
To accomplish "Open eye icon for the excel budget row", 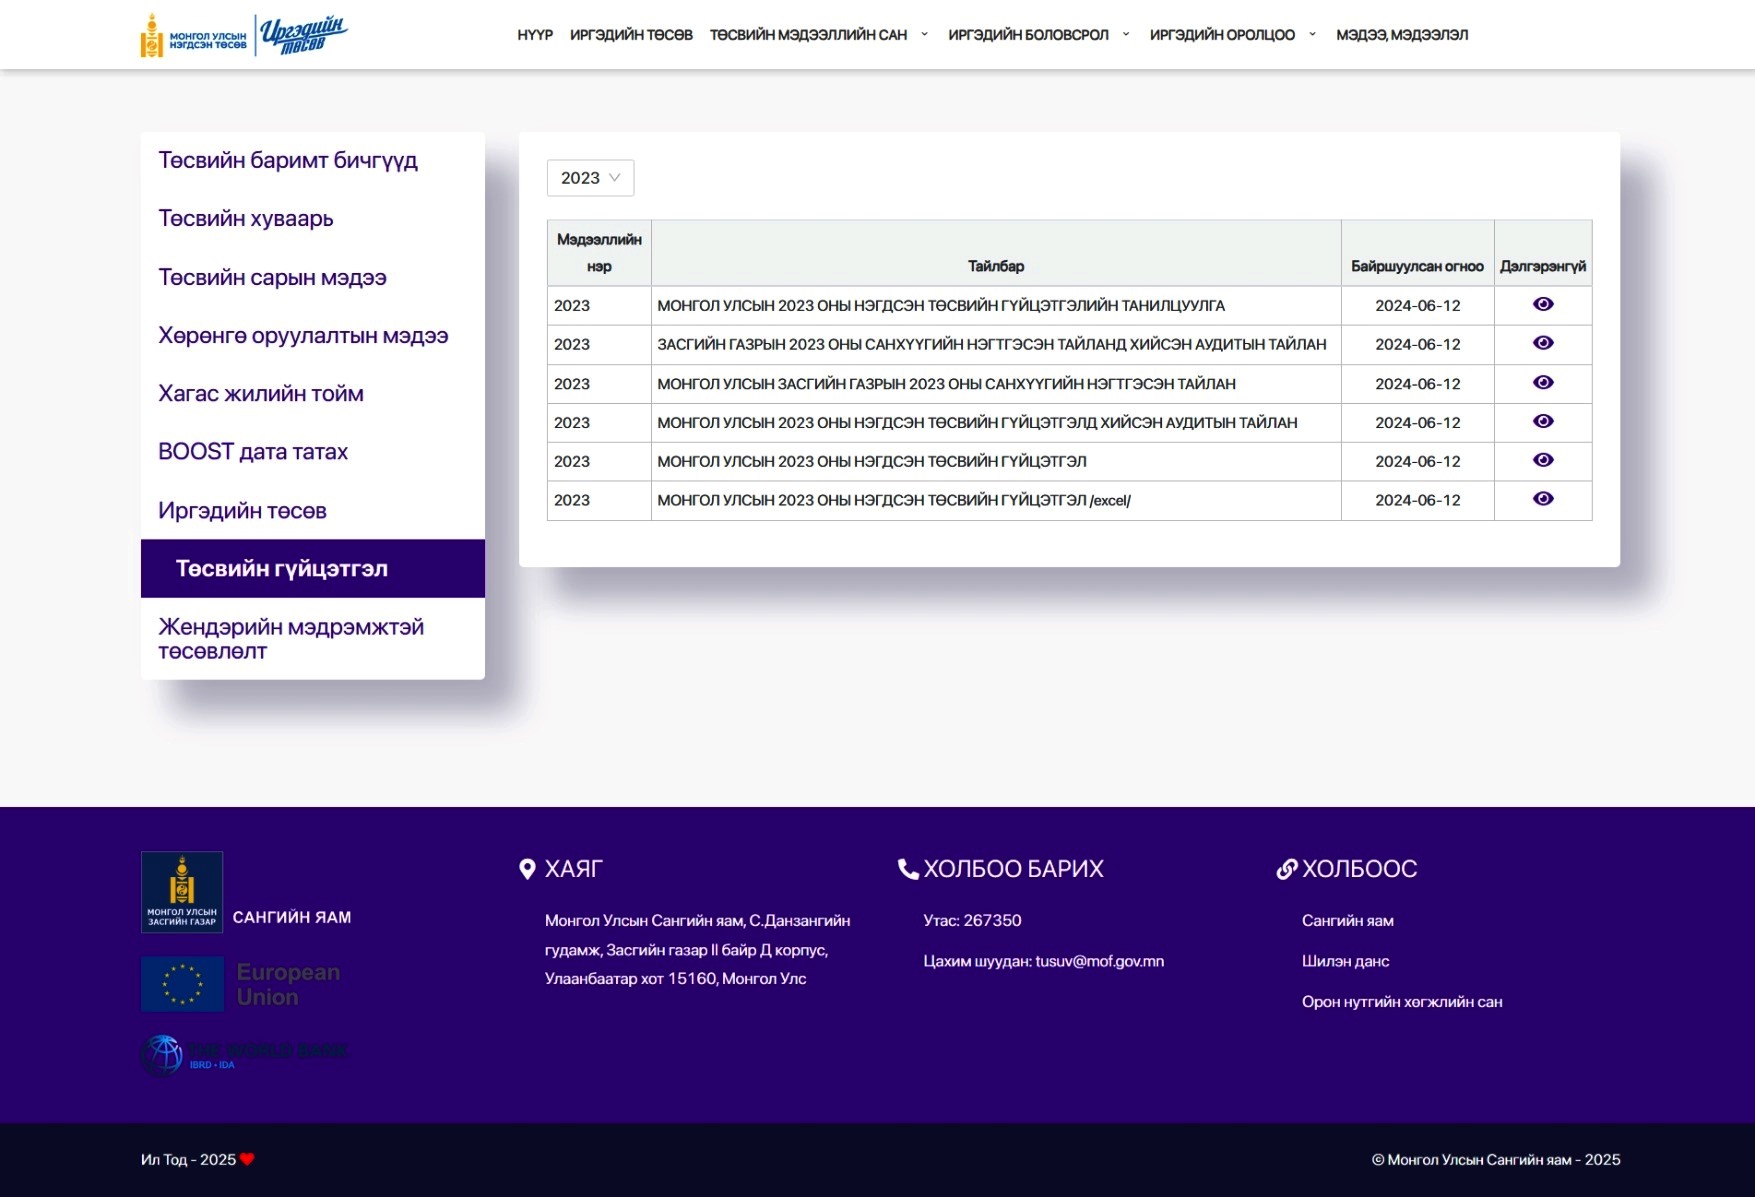I will (1543, 499).
